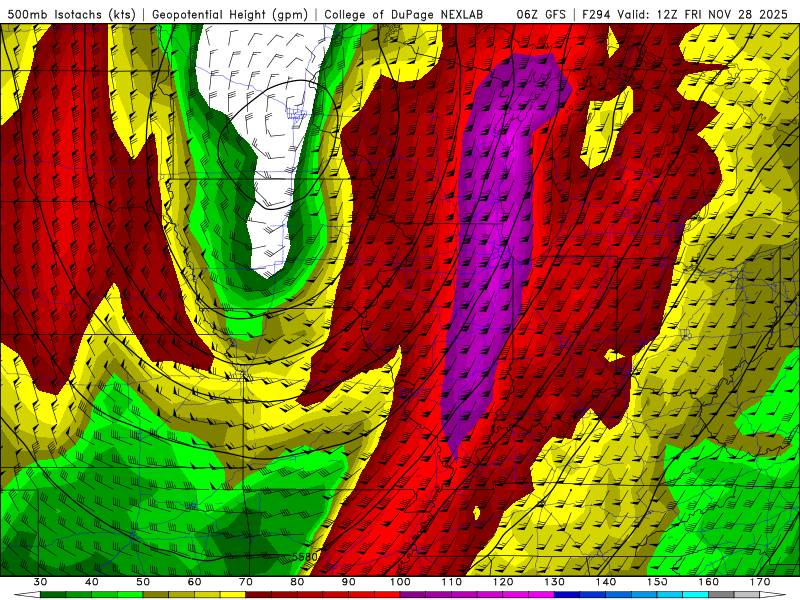Click the 5580 height contour label

coord(305,557)
